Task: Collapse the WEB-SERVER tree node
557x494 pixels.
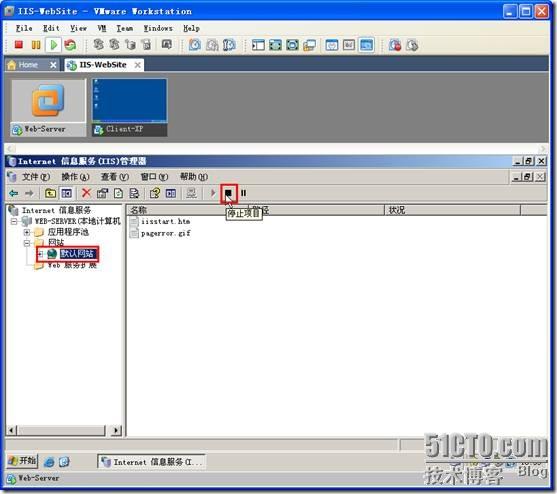Action: coord(13,222)
